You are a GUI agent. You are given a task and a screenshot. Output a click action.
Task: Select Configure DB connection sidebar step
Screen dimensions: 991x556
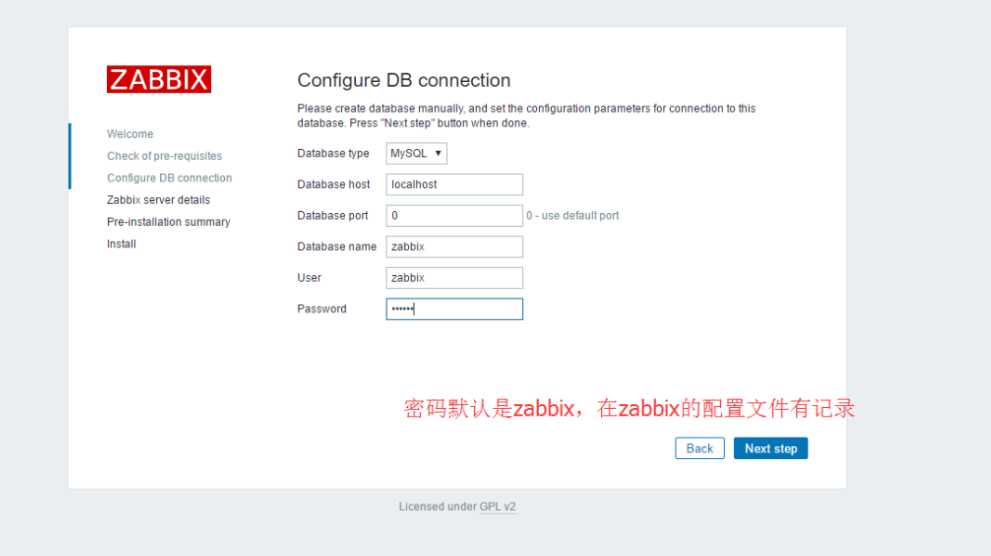click(x=169, y=178)
